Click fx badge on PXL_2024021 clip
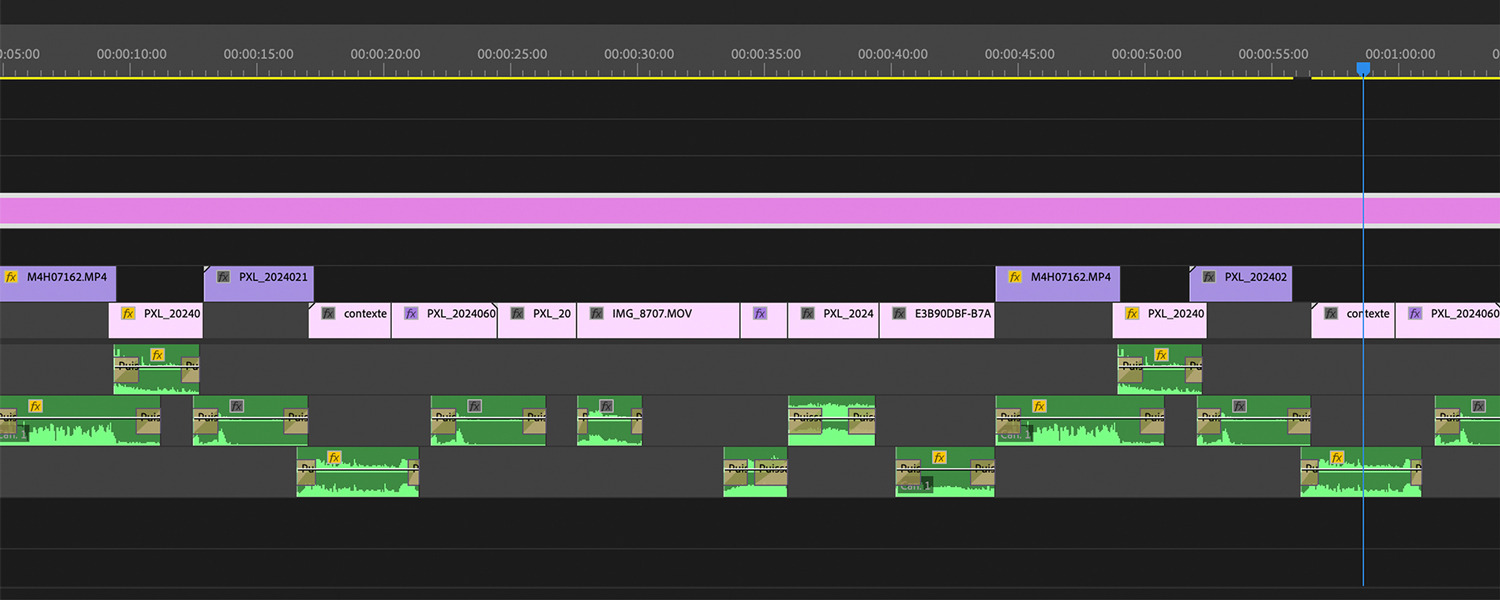Screen dimensions: 1500x600 pyautogui.click(x=223, y=277)
